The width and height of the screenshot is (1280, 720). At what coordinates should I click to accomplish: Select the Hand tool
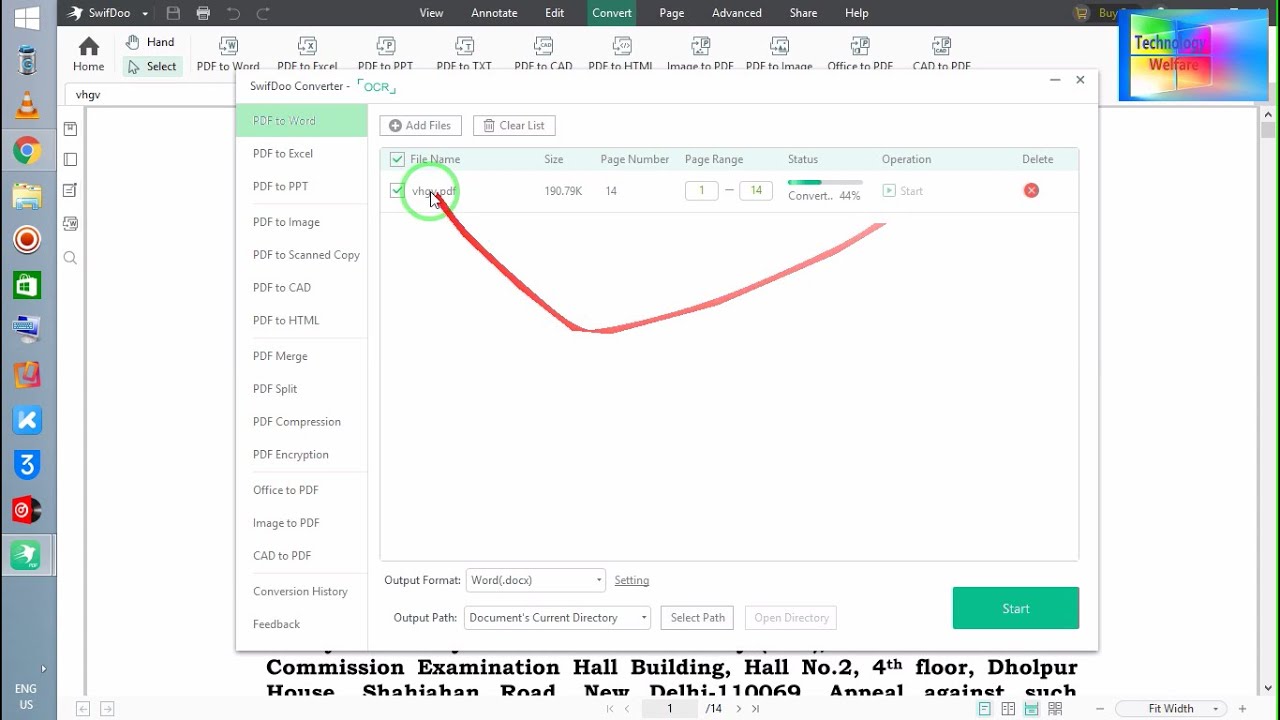(149, 42)
